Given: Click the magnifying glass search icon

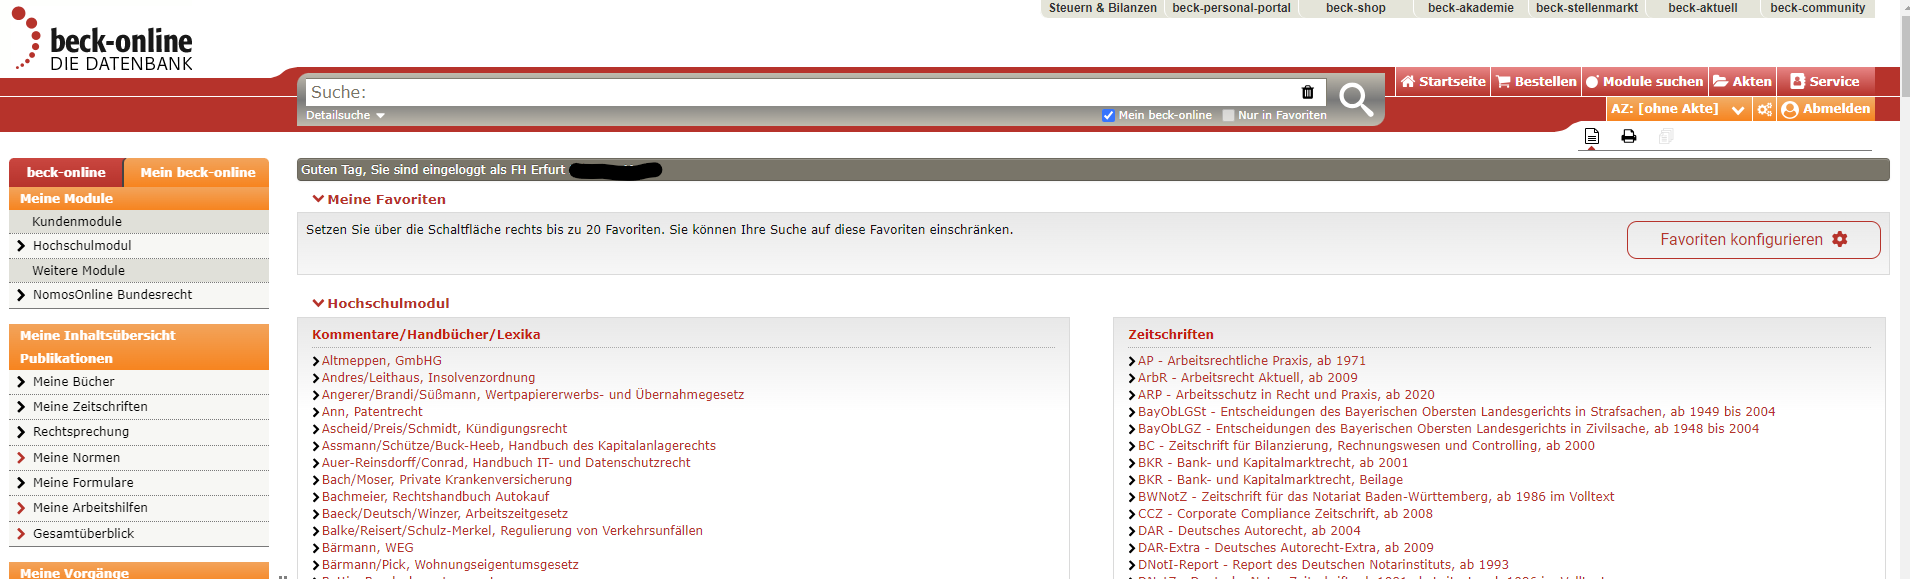Looking at the screenshot, I should (x=1356, y=99).
